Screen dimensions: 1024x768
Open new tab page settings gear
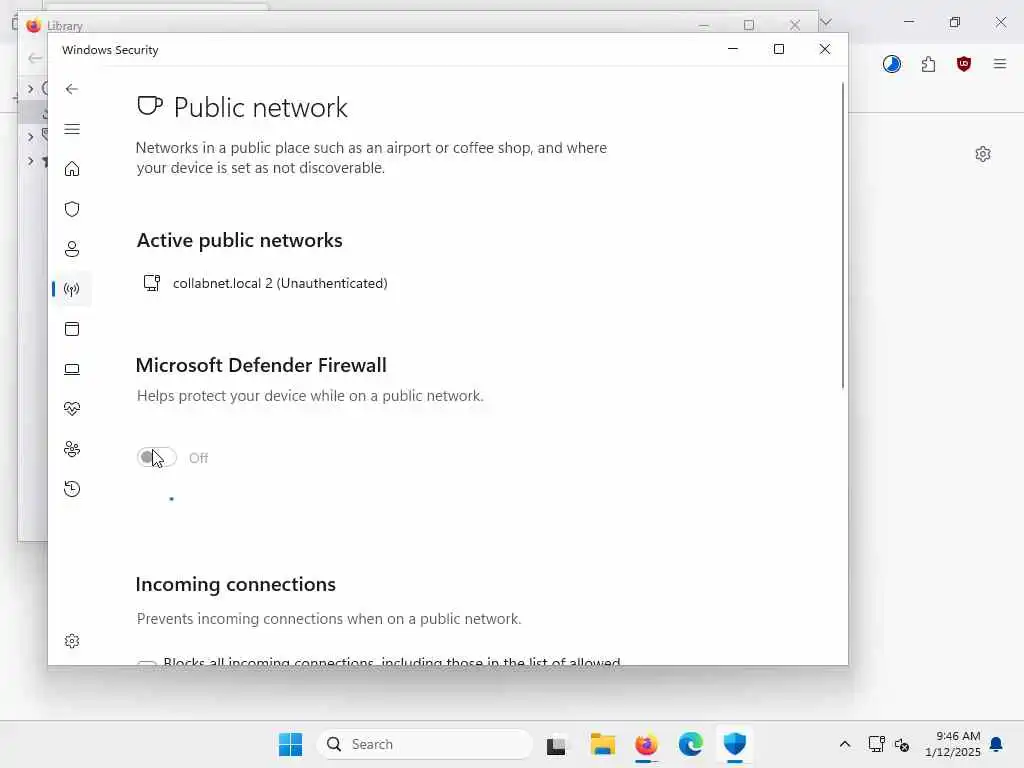coord(982,154)
